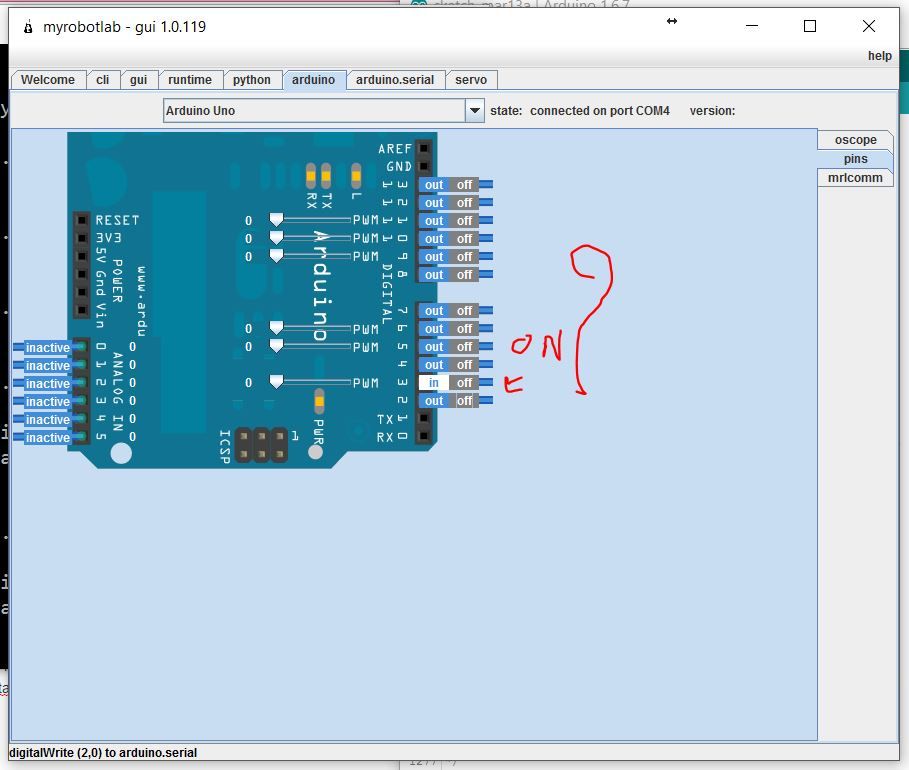Open the gui tab
This screenshot has height=770, width=909.
[138, 79]
